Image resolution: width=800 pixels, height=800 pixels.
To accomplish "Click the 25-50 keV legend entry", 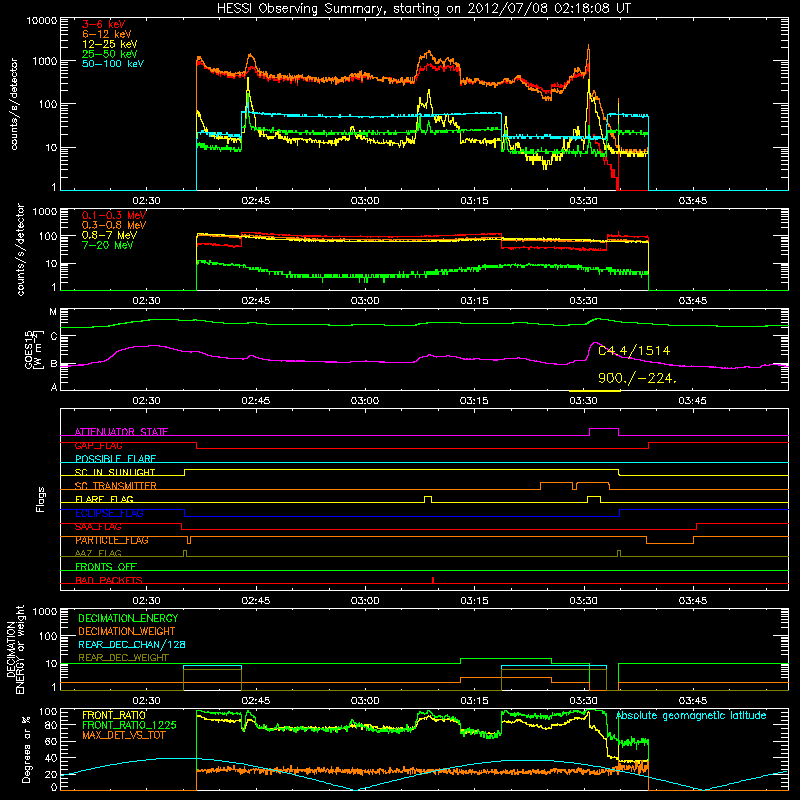I will (110, 54).
